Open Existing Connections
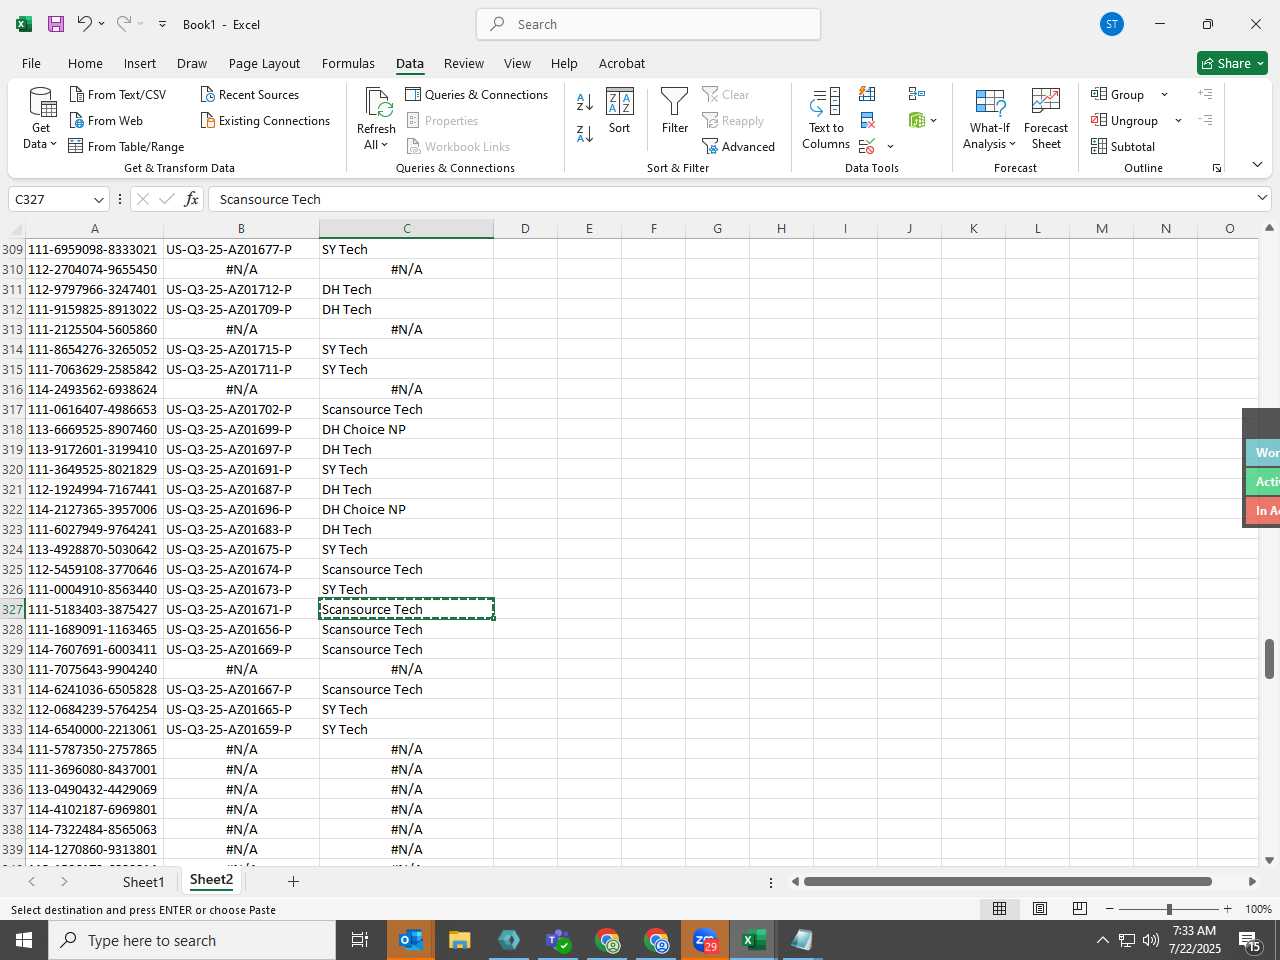 265,120
